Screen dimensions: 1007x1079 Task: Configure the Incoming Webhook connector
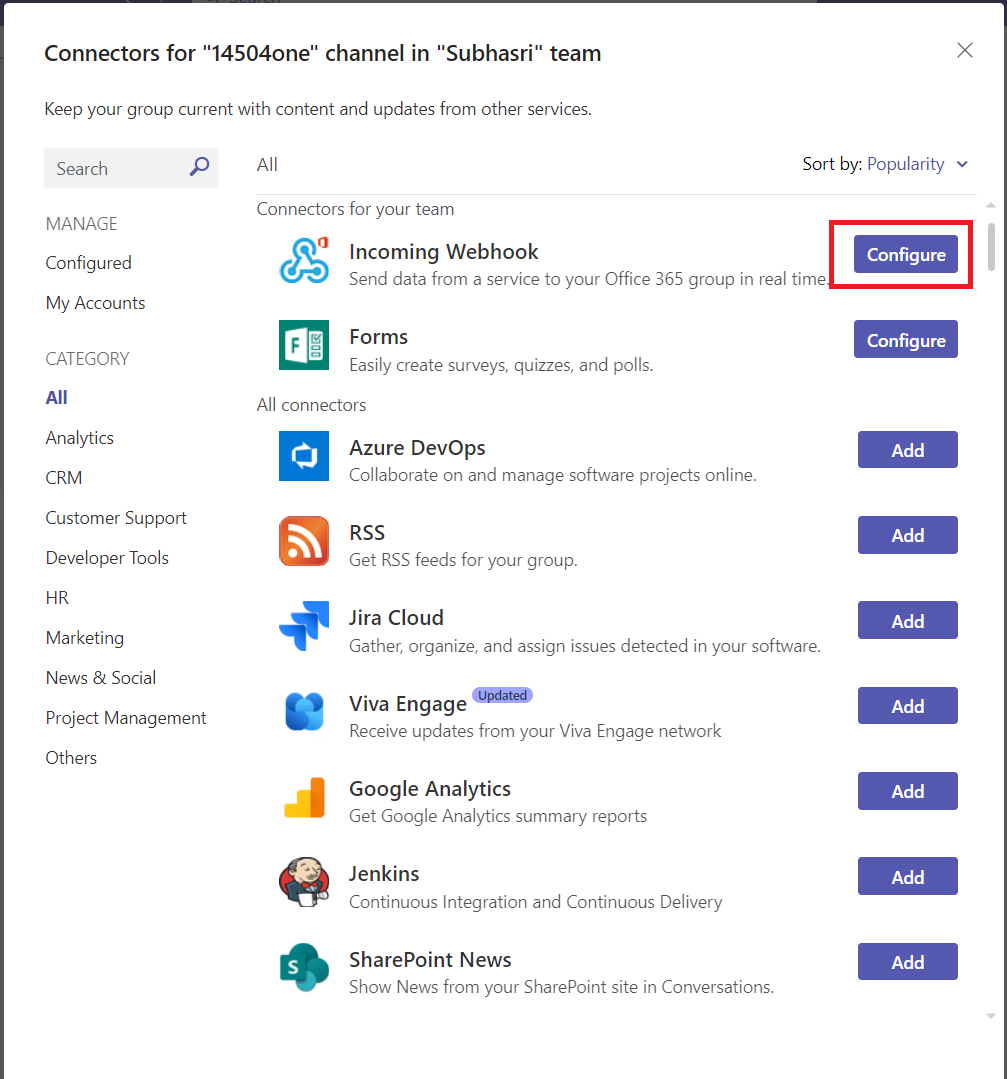pos(905,254)
